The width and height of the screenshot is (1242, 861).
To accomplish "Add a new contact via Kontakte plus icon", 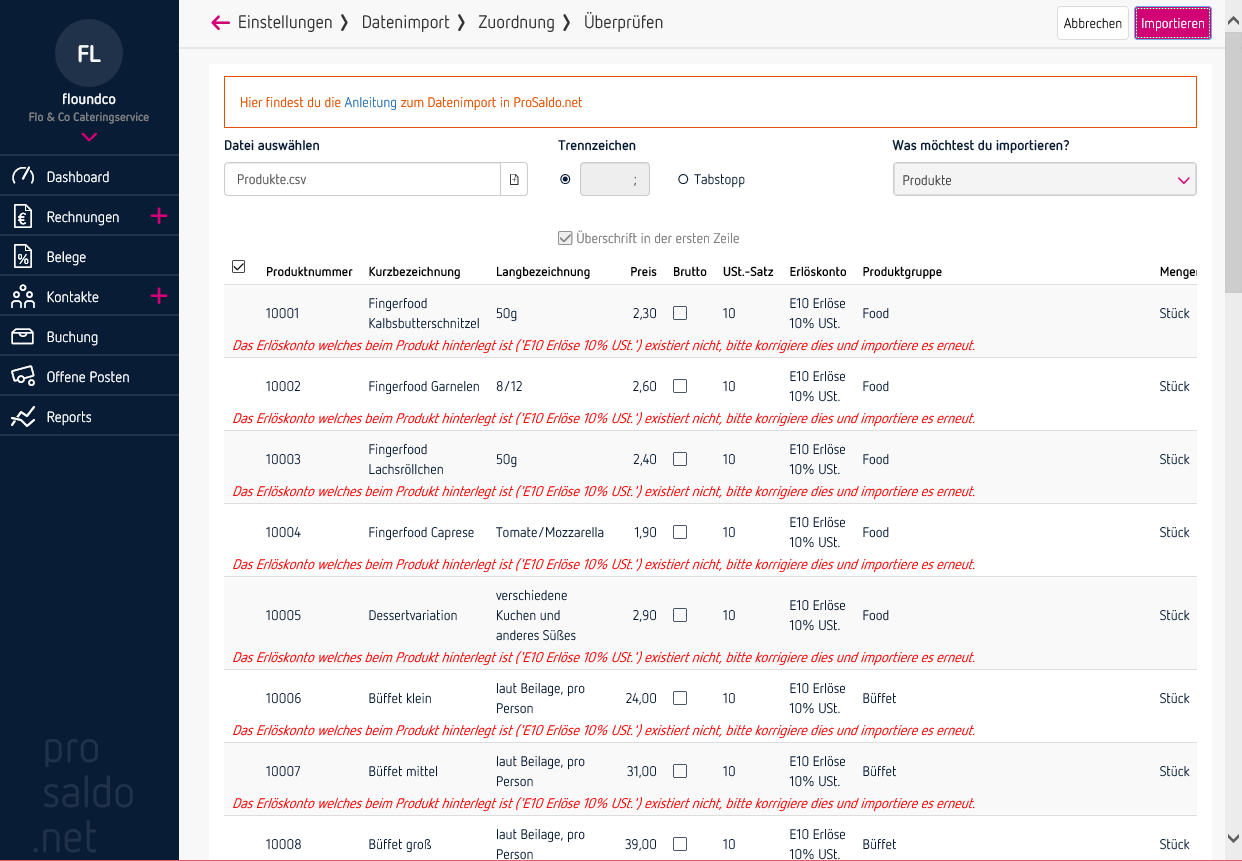I will click(x=158, y=297).
